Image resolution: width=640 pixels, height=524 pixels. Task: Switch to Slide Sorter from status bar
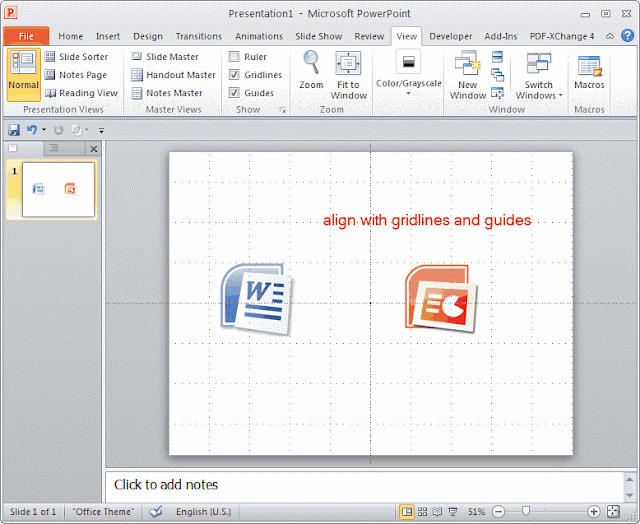coord(422,511)
